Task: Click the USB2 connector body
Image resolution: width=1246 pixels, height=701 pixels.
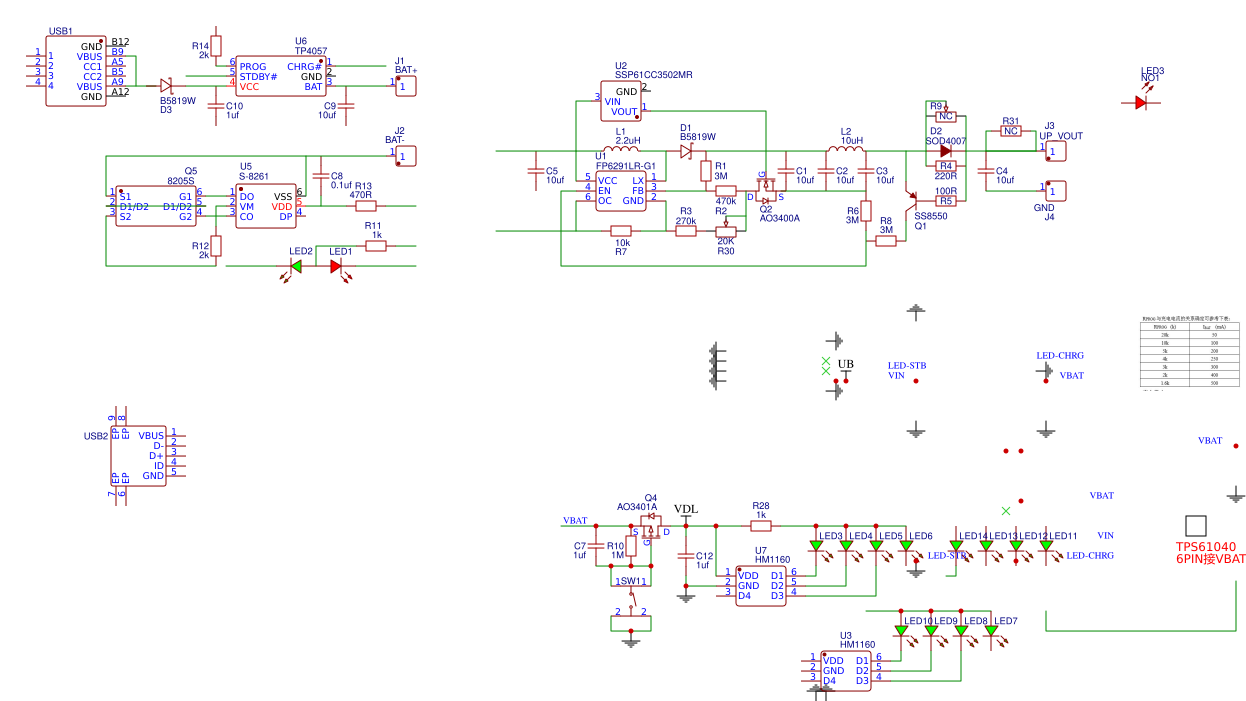Action: click(138, 456)
